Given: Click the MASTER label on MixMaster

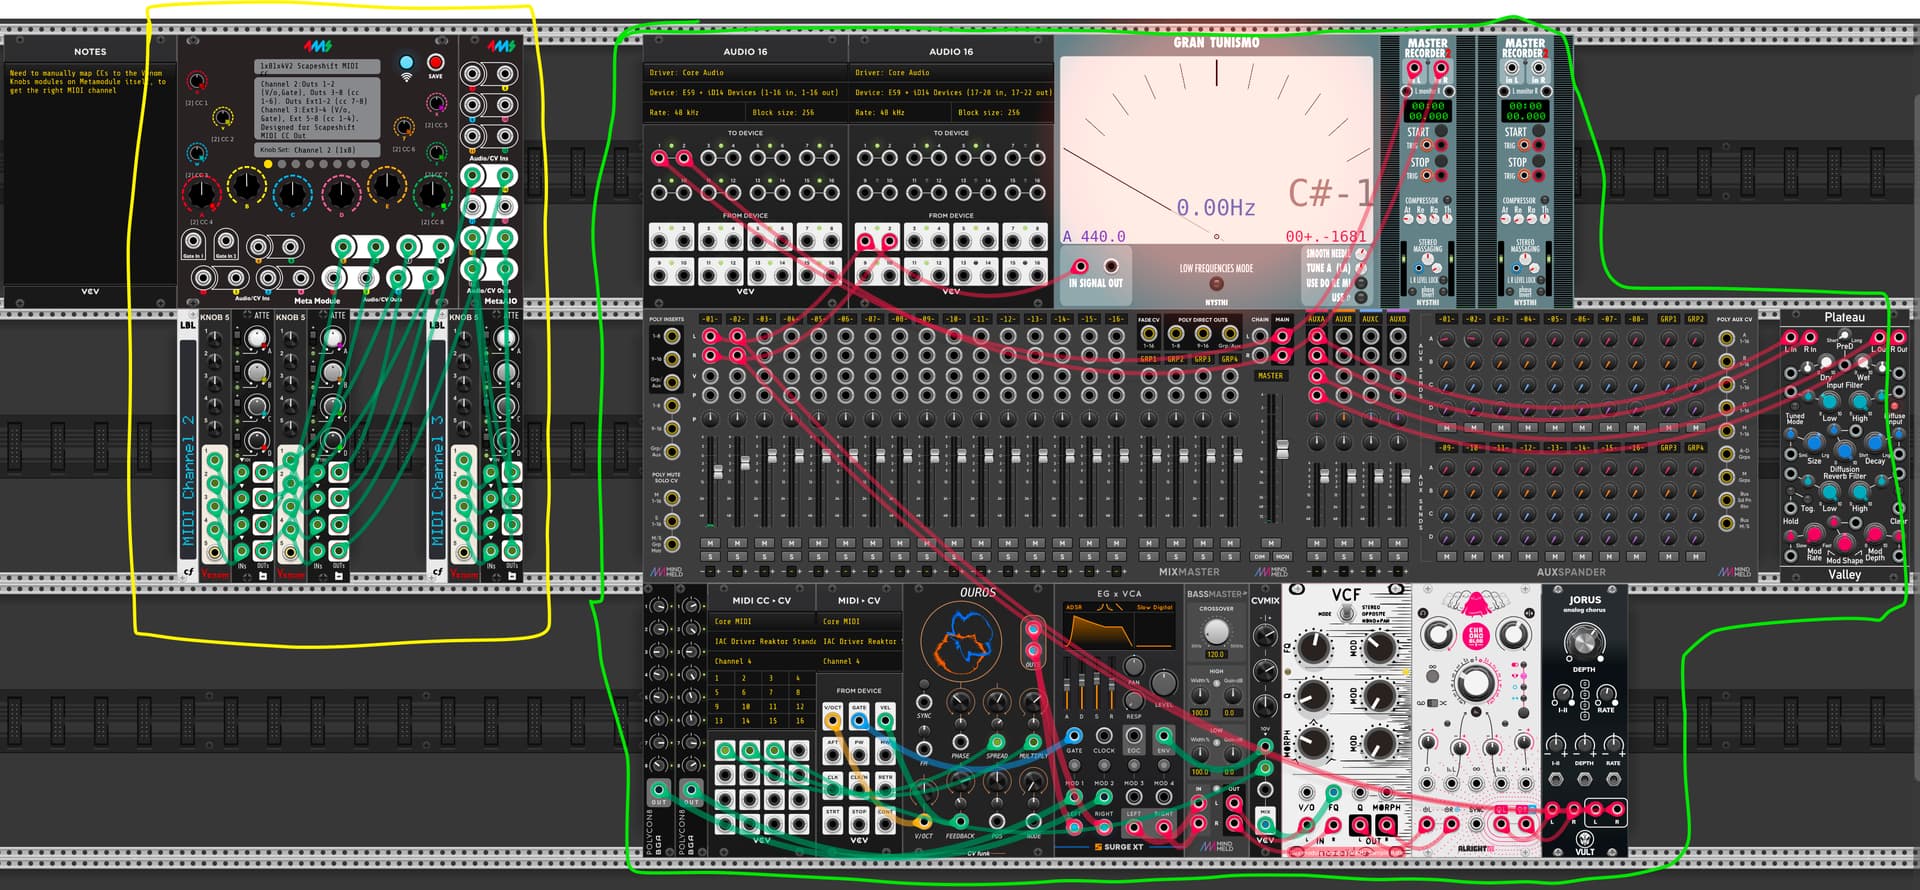Looking at the screenshot, I should coord(1270,376).
